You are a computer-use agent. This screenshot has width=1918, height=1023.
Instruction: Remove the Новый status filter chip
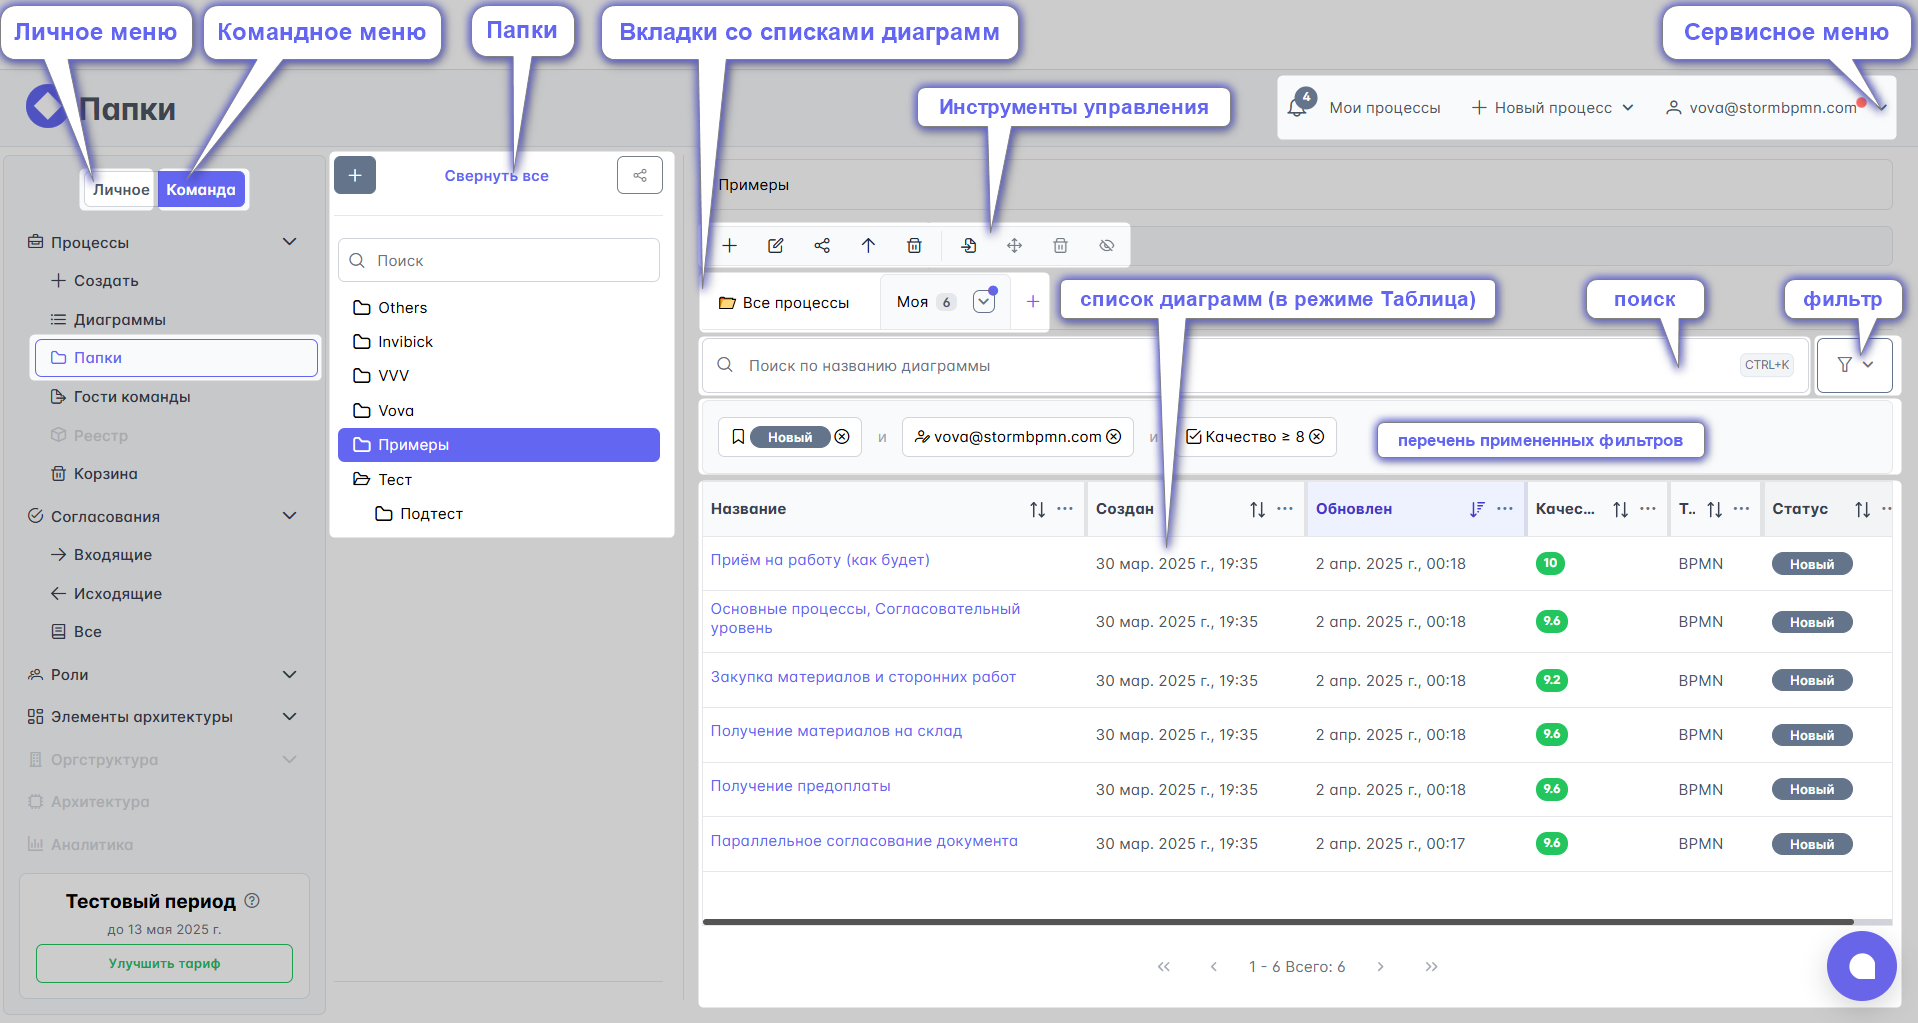click(842, 437)
